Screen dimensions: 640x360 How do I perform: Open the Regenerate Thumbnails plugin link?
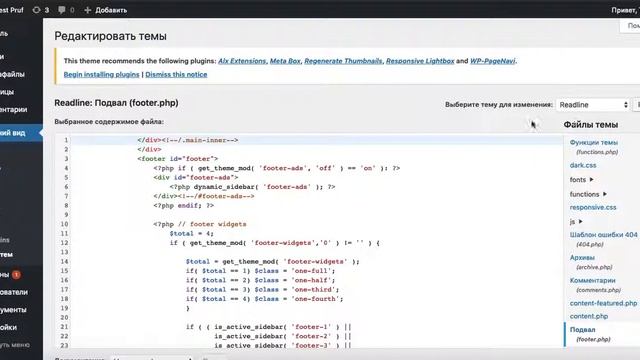coord(343,61)
